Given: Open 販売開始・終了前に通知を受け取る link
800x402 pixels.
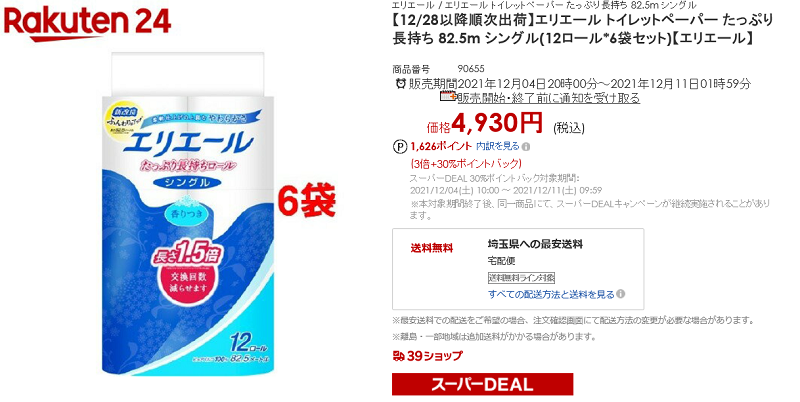Looking at the screenshot, I should click(x=548, y=97).
